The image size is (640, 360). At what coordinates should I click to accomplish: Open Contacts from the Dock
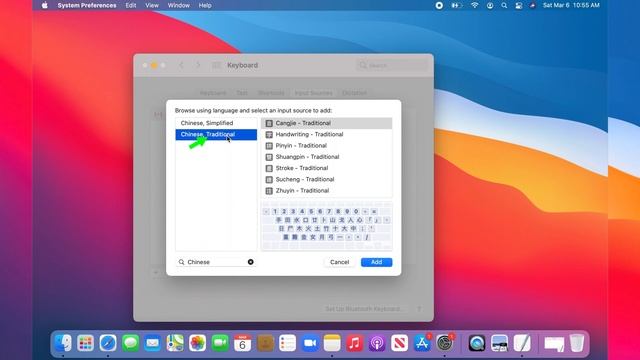point(265,343)
